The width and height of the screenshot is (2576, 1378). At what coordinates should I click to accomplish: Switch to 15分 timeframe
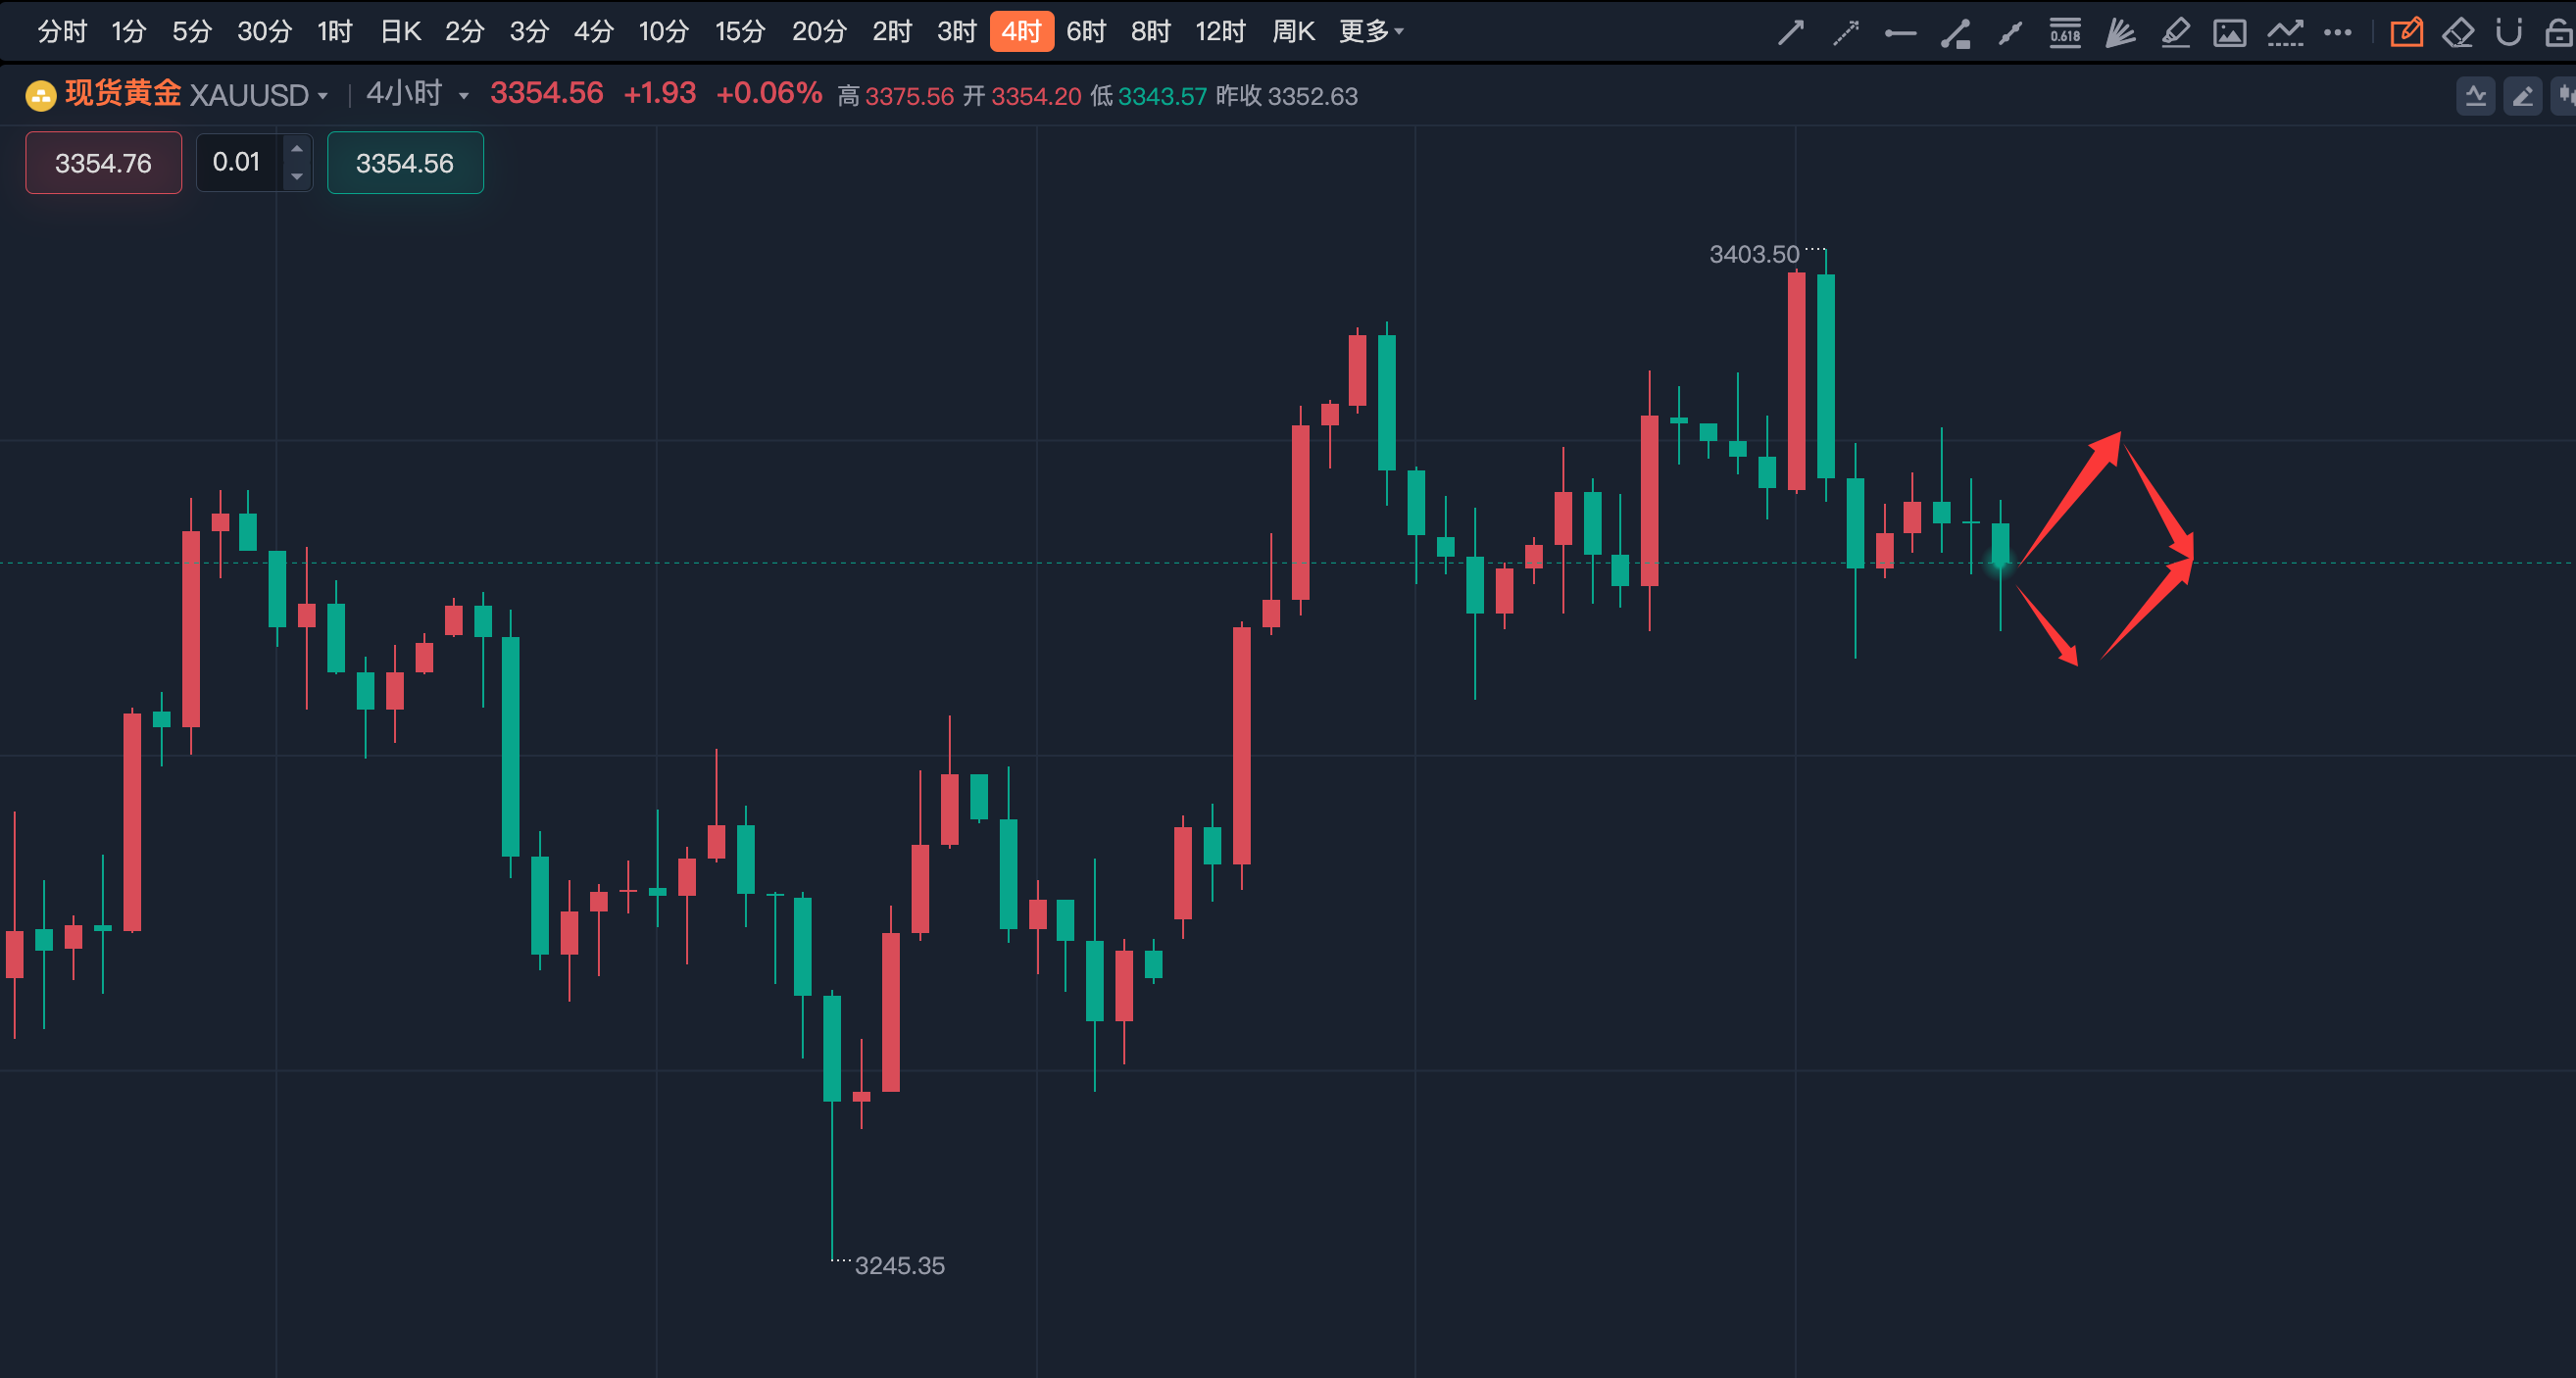[741, 32]
